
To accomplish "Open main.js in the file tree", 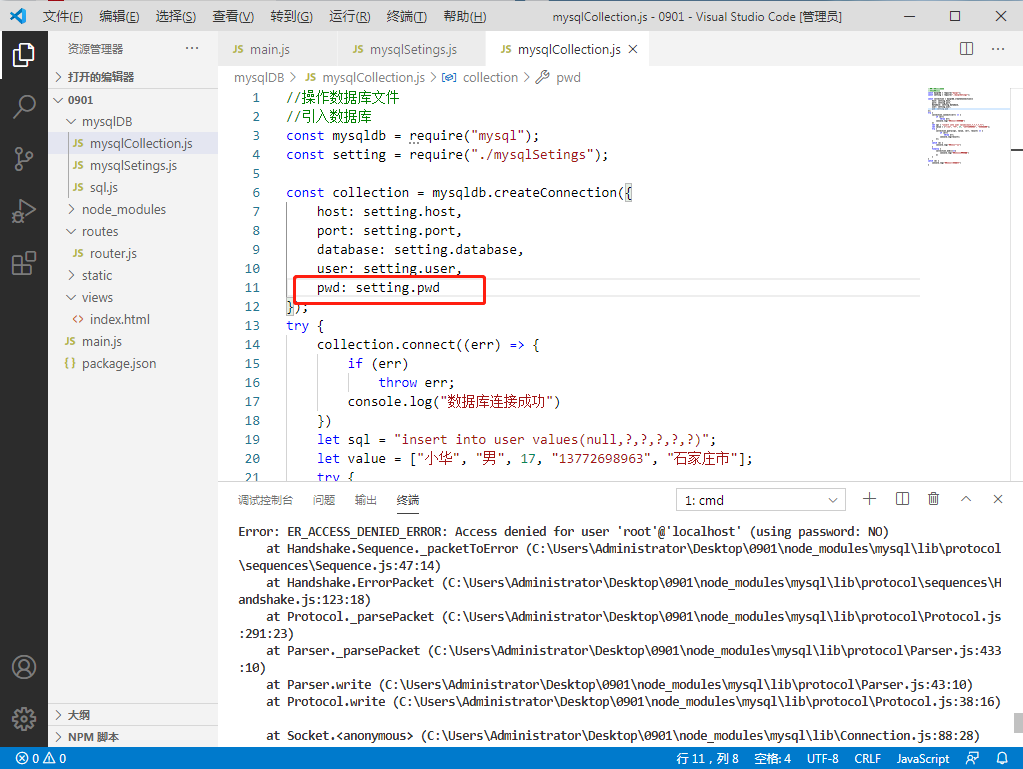I will click(x=133, y=341).
